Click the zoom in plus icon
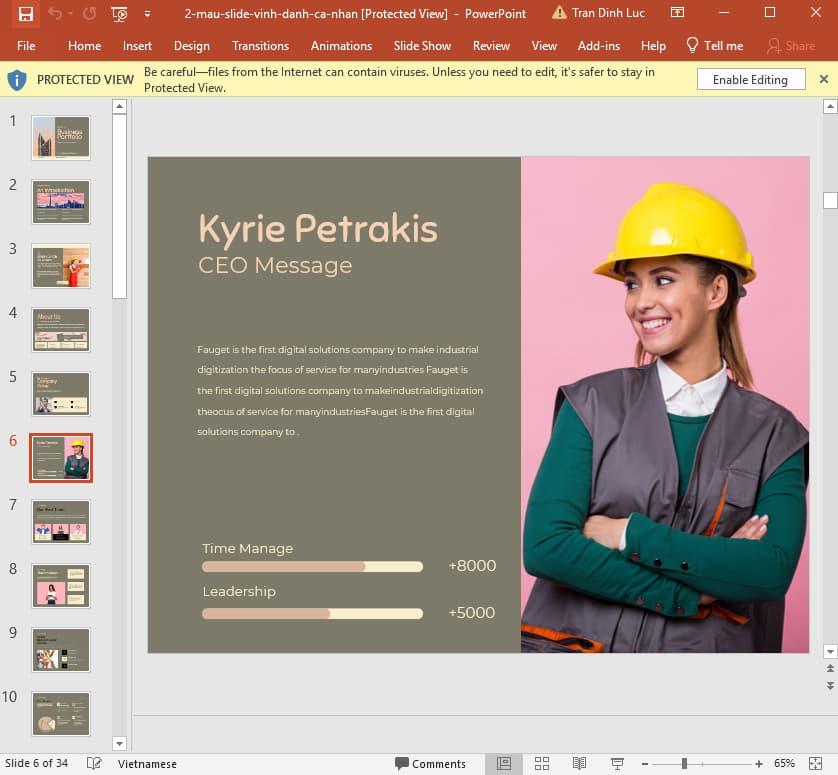The width and height of the screenshot is (838, 775). [x=759, y=764]
